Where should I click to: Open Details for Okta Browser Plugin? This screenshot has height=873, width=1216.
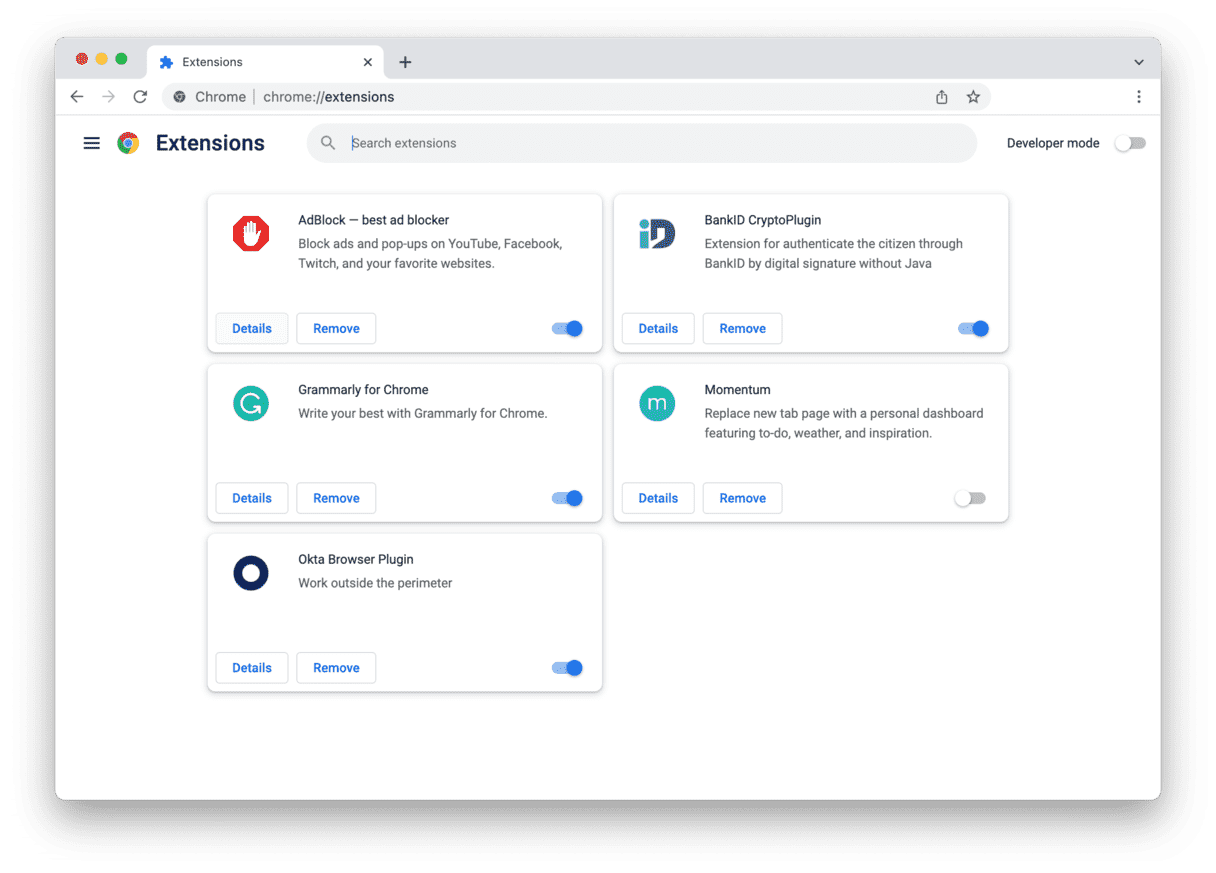pyautogui.click(x=252, y=668)
